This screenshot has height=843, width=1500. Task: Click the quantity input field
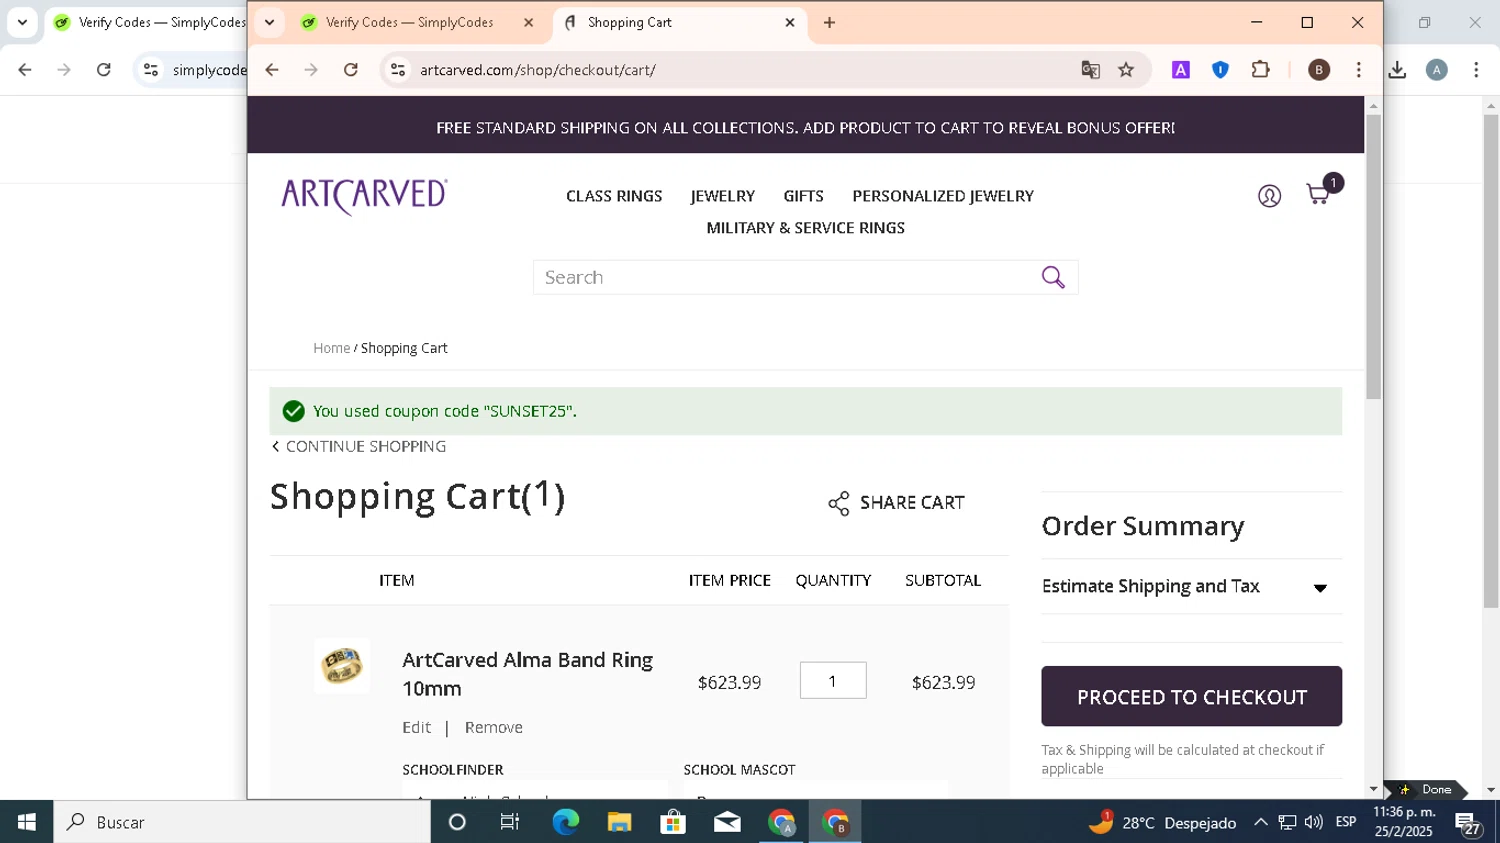click(x=833, y=681)
